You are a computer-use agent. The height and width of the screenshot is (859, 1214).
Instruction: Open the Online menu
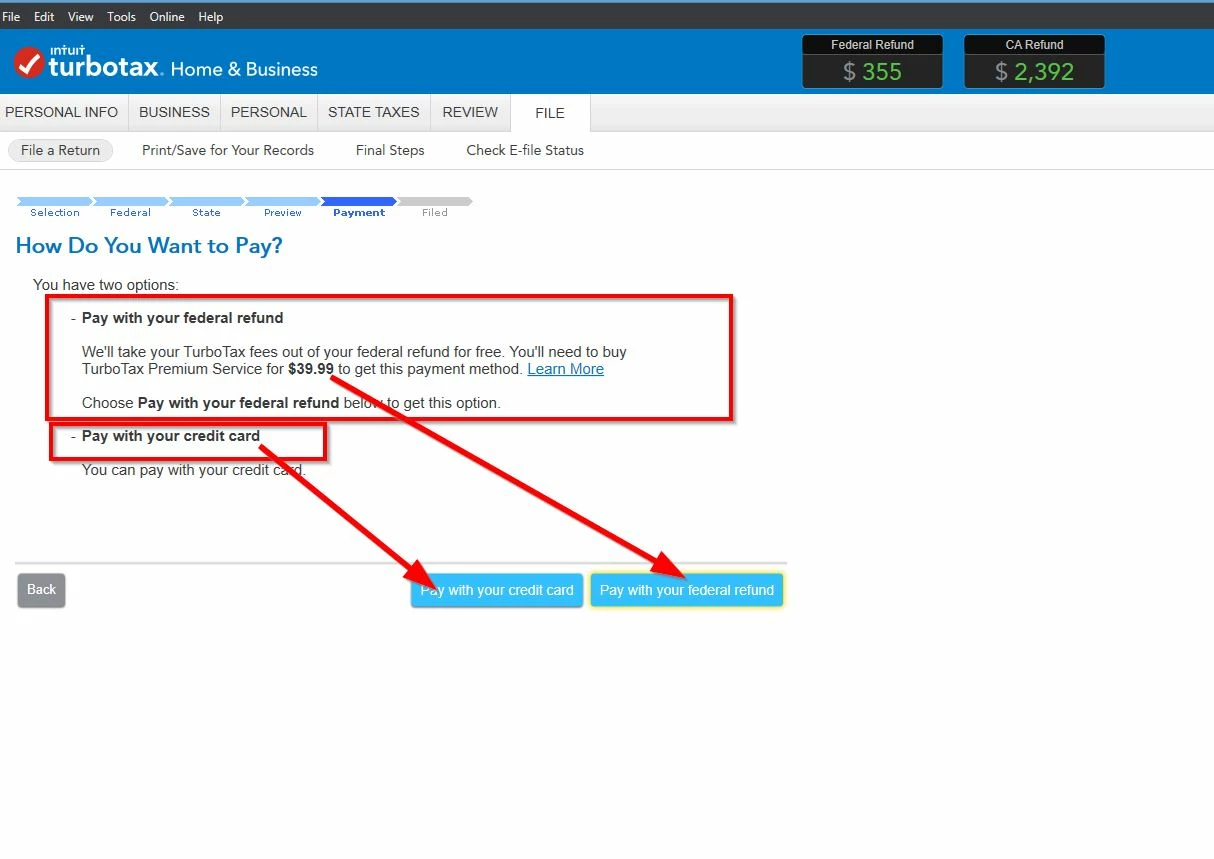[167, 17]
